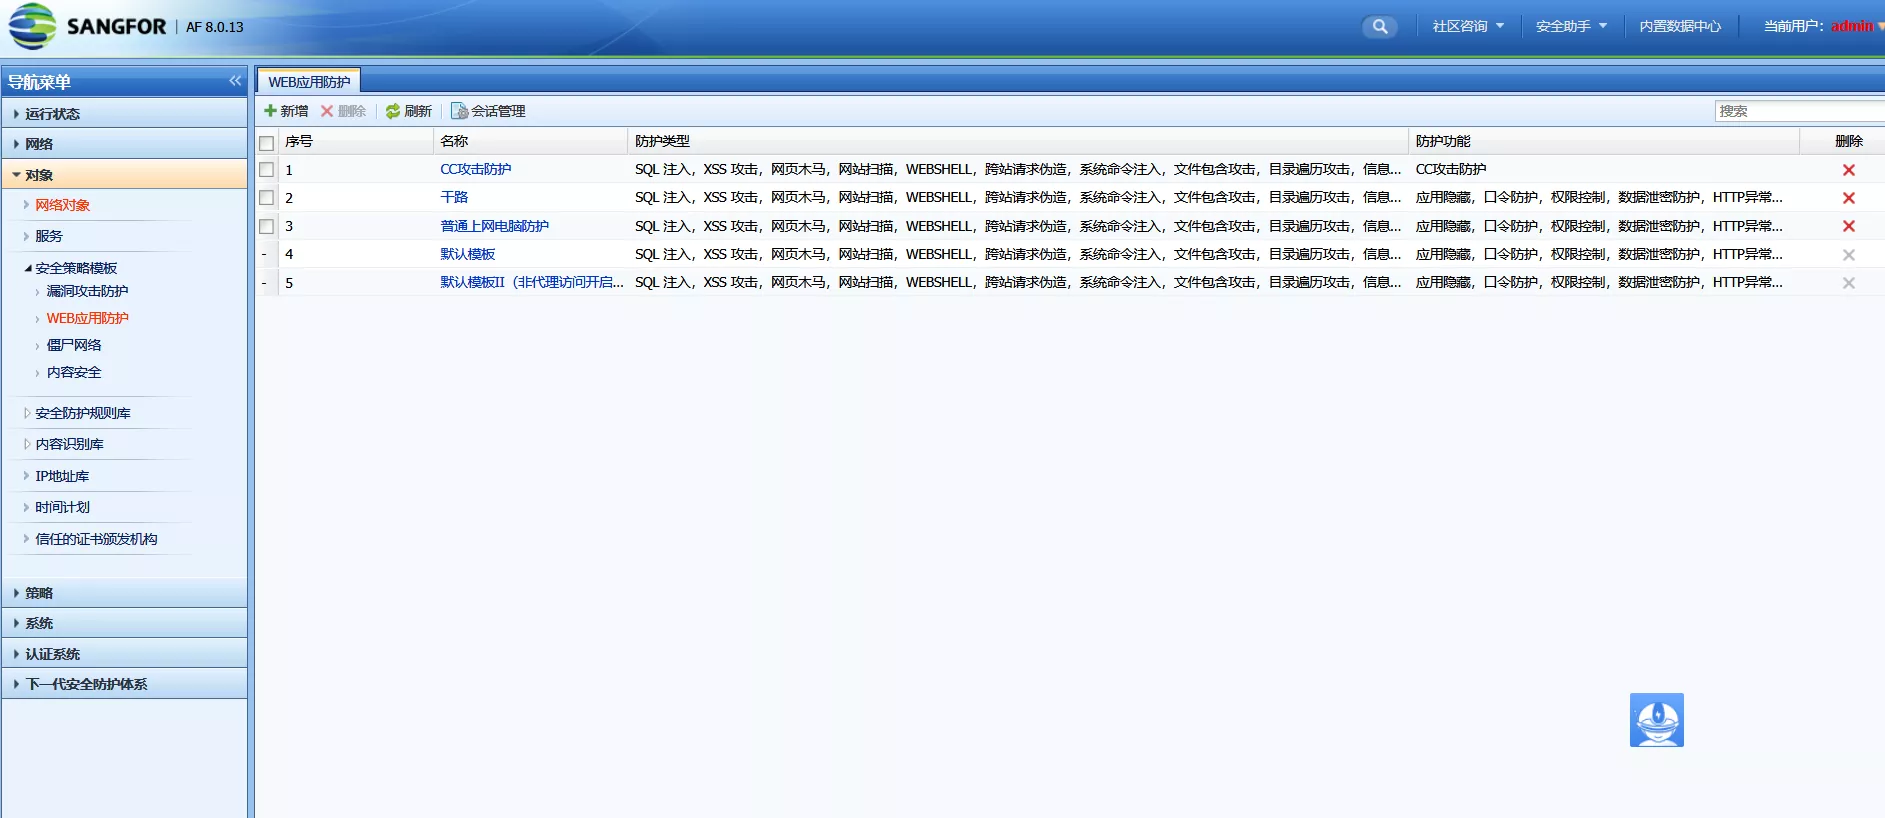This screenshot has height=818, width=1885.
Task: Click 内置数据中心 in the header
Action: pos(1680,27)
